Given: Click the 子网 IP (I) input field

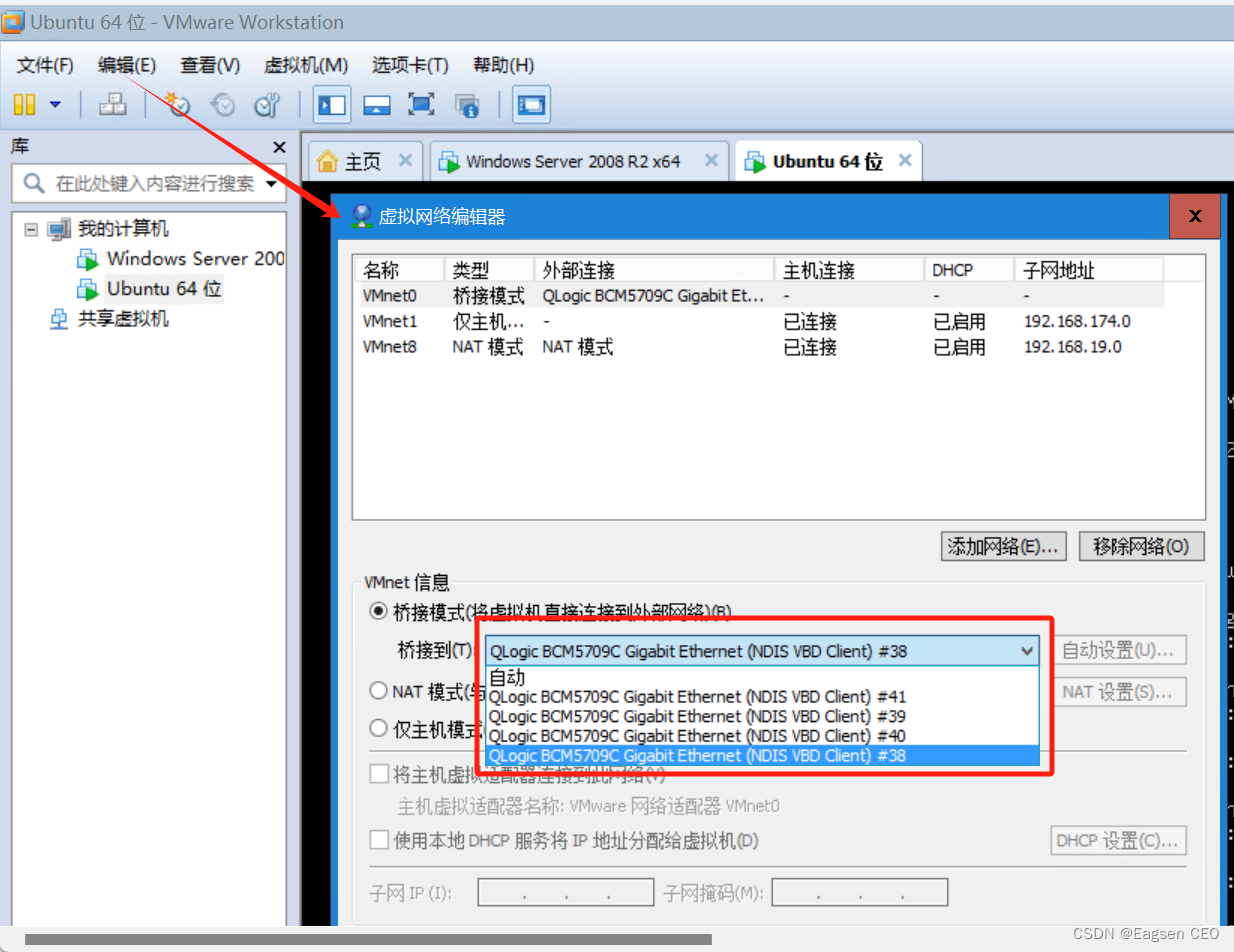Looking at the screenshot, I should coord(565,892).
